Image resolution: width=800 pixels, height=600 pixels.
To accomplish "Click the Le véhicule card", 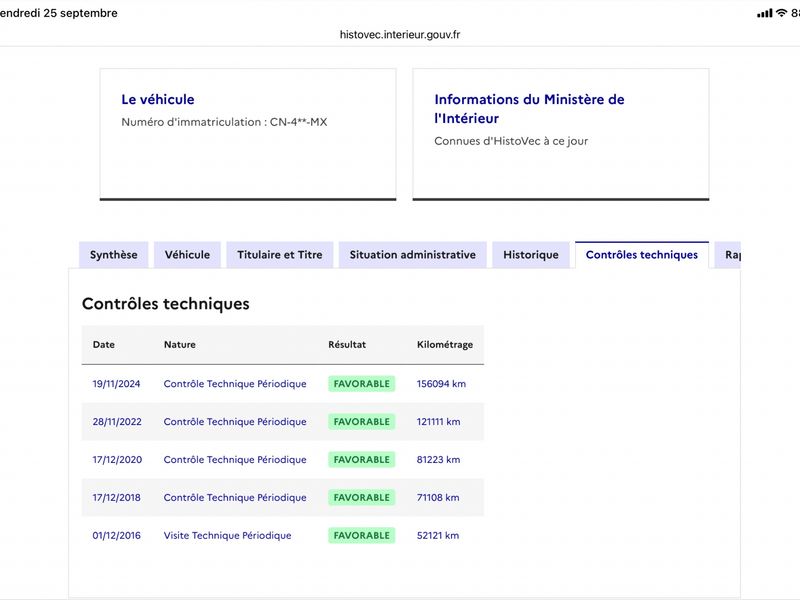I will 248,135.
